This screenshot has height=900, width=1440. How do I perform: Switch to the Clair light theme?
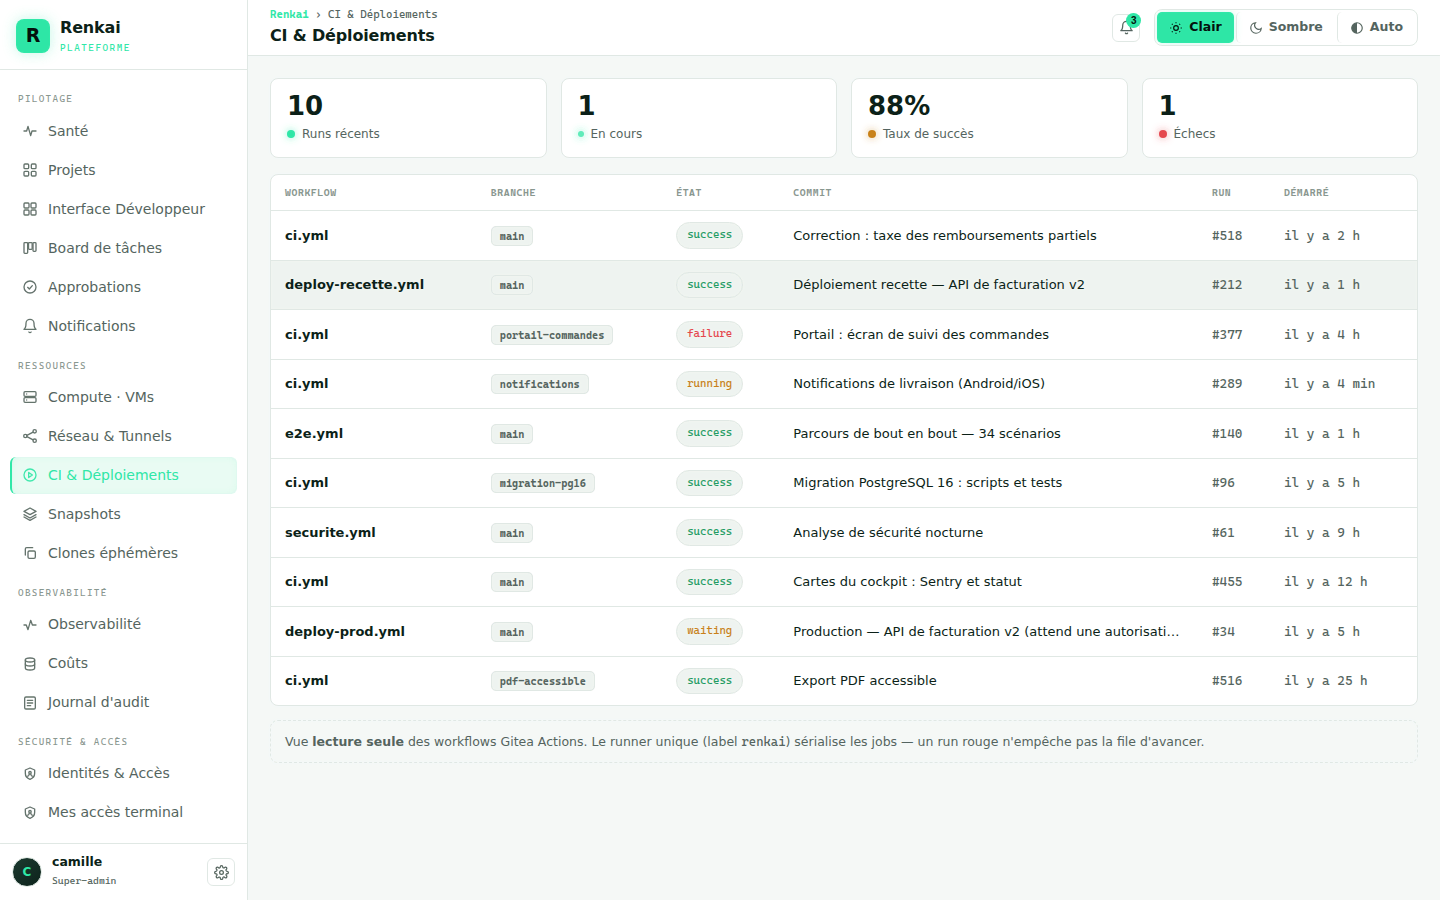tap(1196, 27)
